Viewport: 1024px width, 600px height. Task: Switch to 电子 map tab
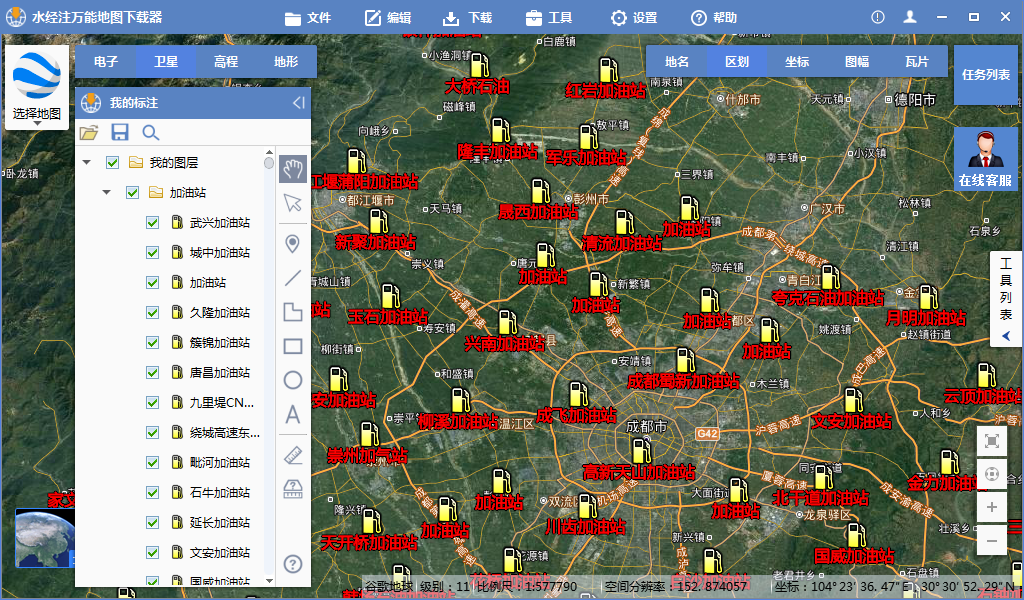tap(106, 61)
